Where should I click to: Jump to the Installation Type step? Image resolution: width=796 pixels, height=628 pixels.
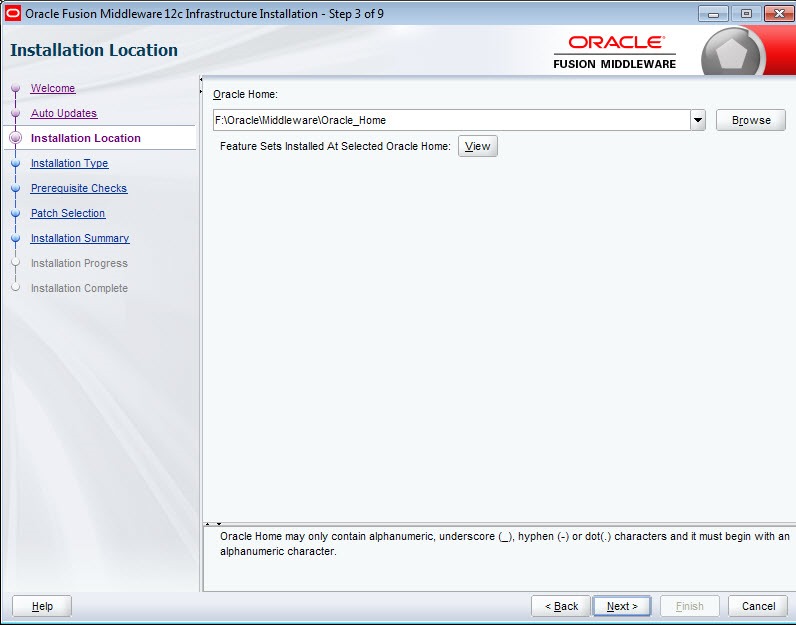(x=70, y=163)
